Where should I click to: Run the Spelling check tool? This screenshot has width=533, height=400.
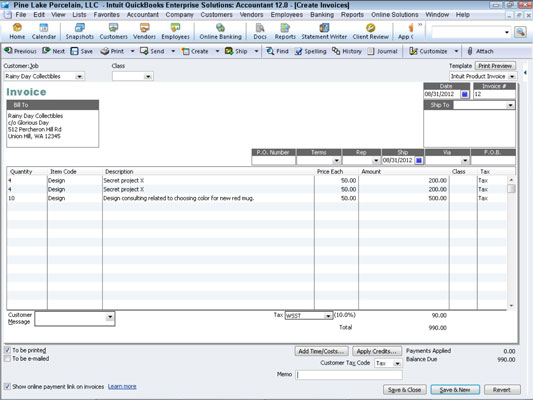click(310, 51)
